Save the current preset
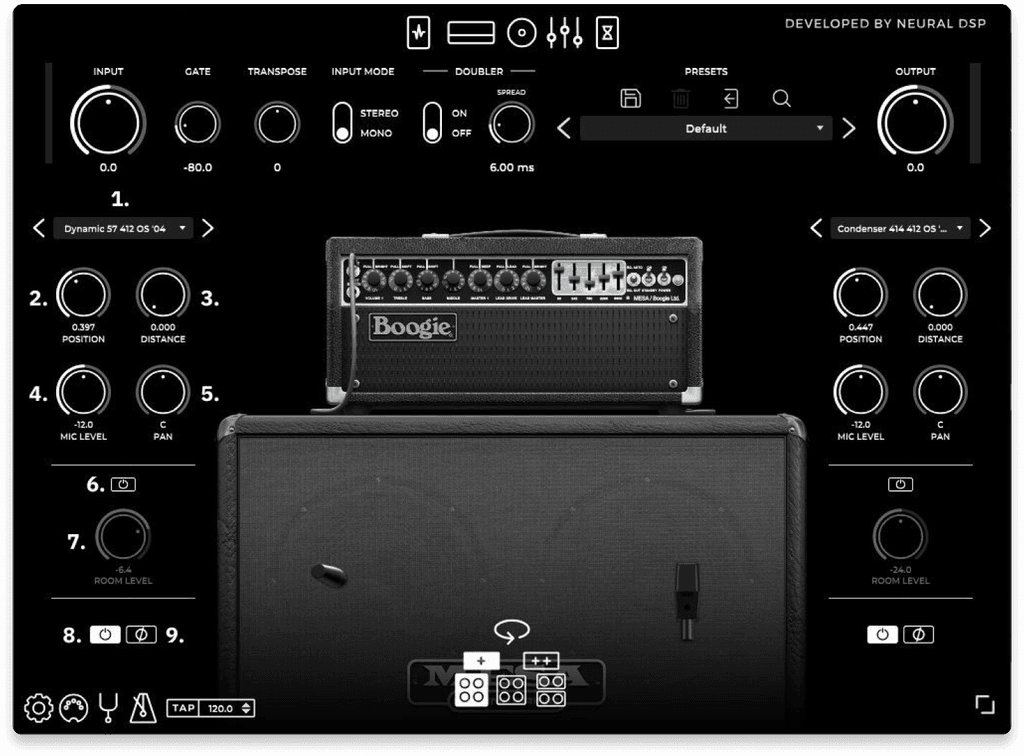 pyautogui.click(x=631, y=97)
